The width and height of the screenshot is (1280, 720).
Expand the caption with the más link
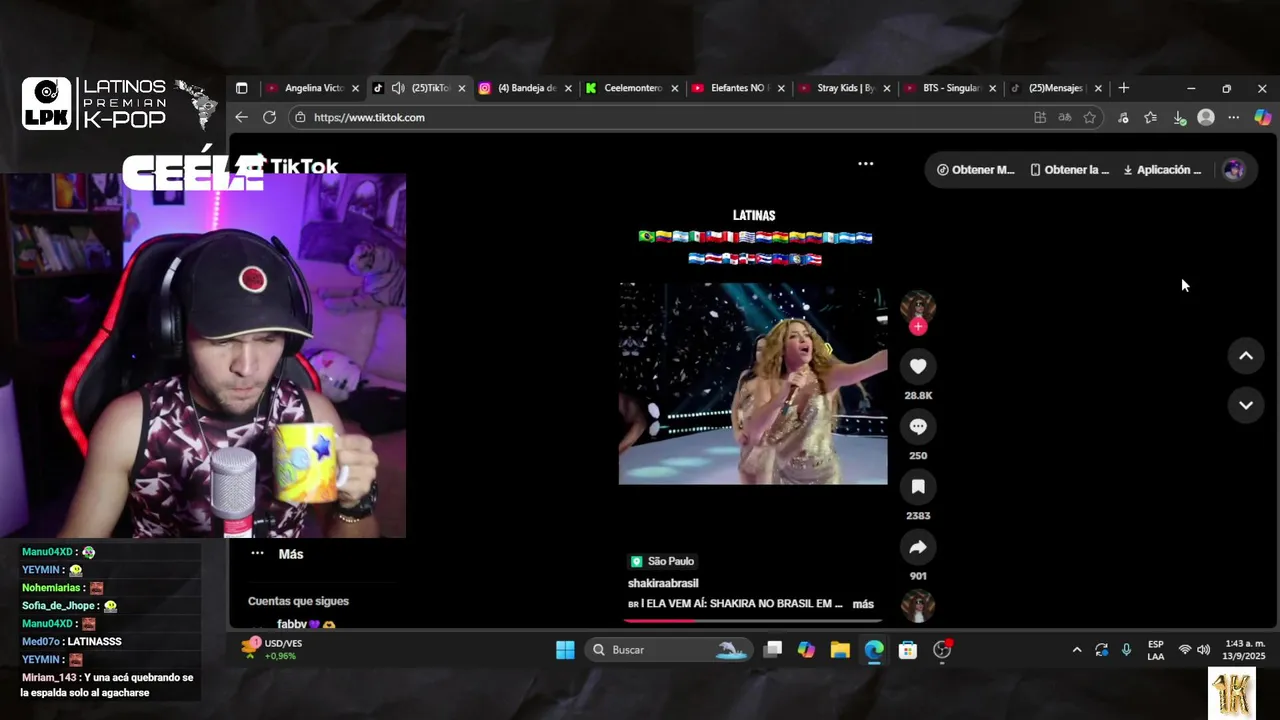(x=863, y=604)
